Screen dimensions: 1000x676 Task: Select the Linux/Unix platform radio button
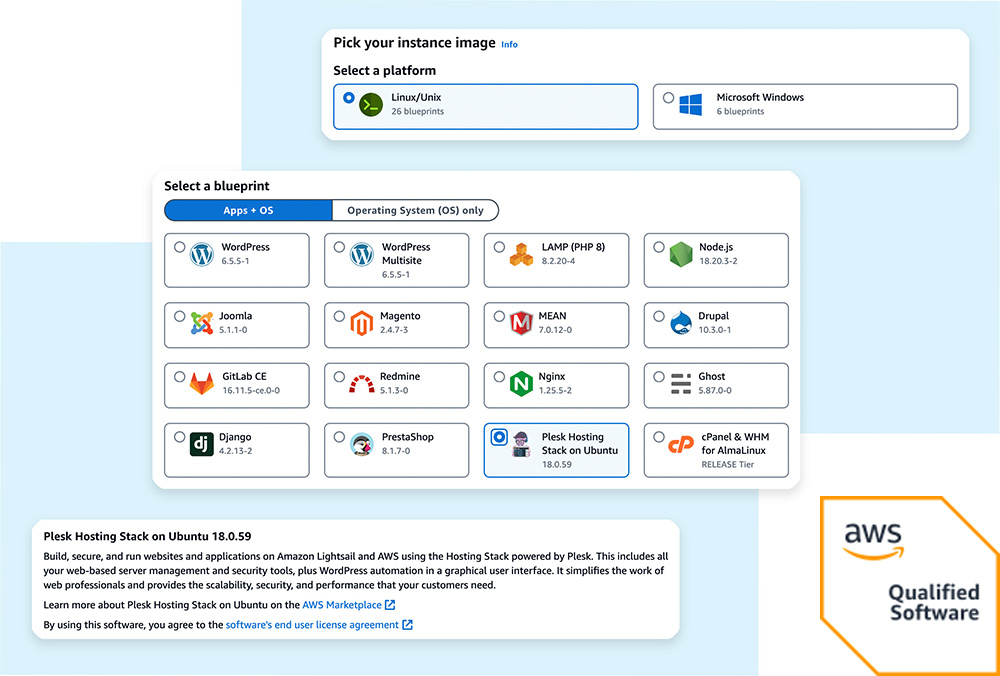(348, 98)
